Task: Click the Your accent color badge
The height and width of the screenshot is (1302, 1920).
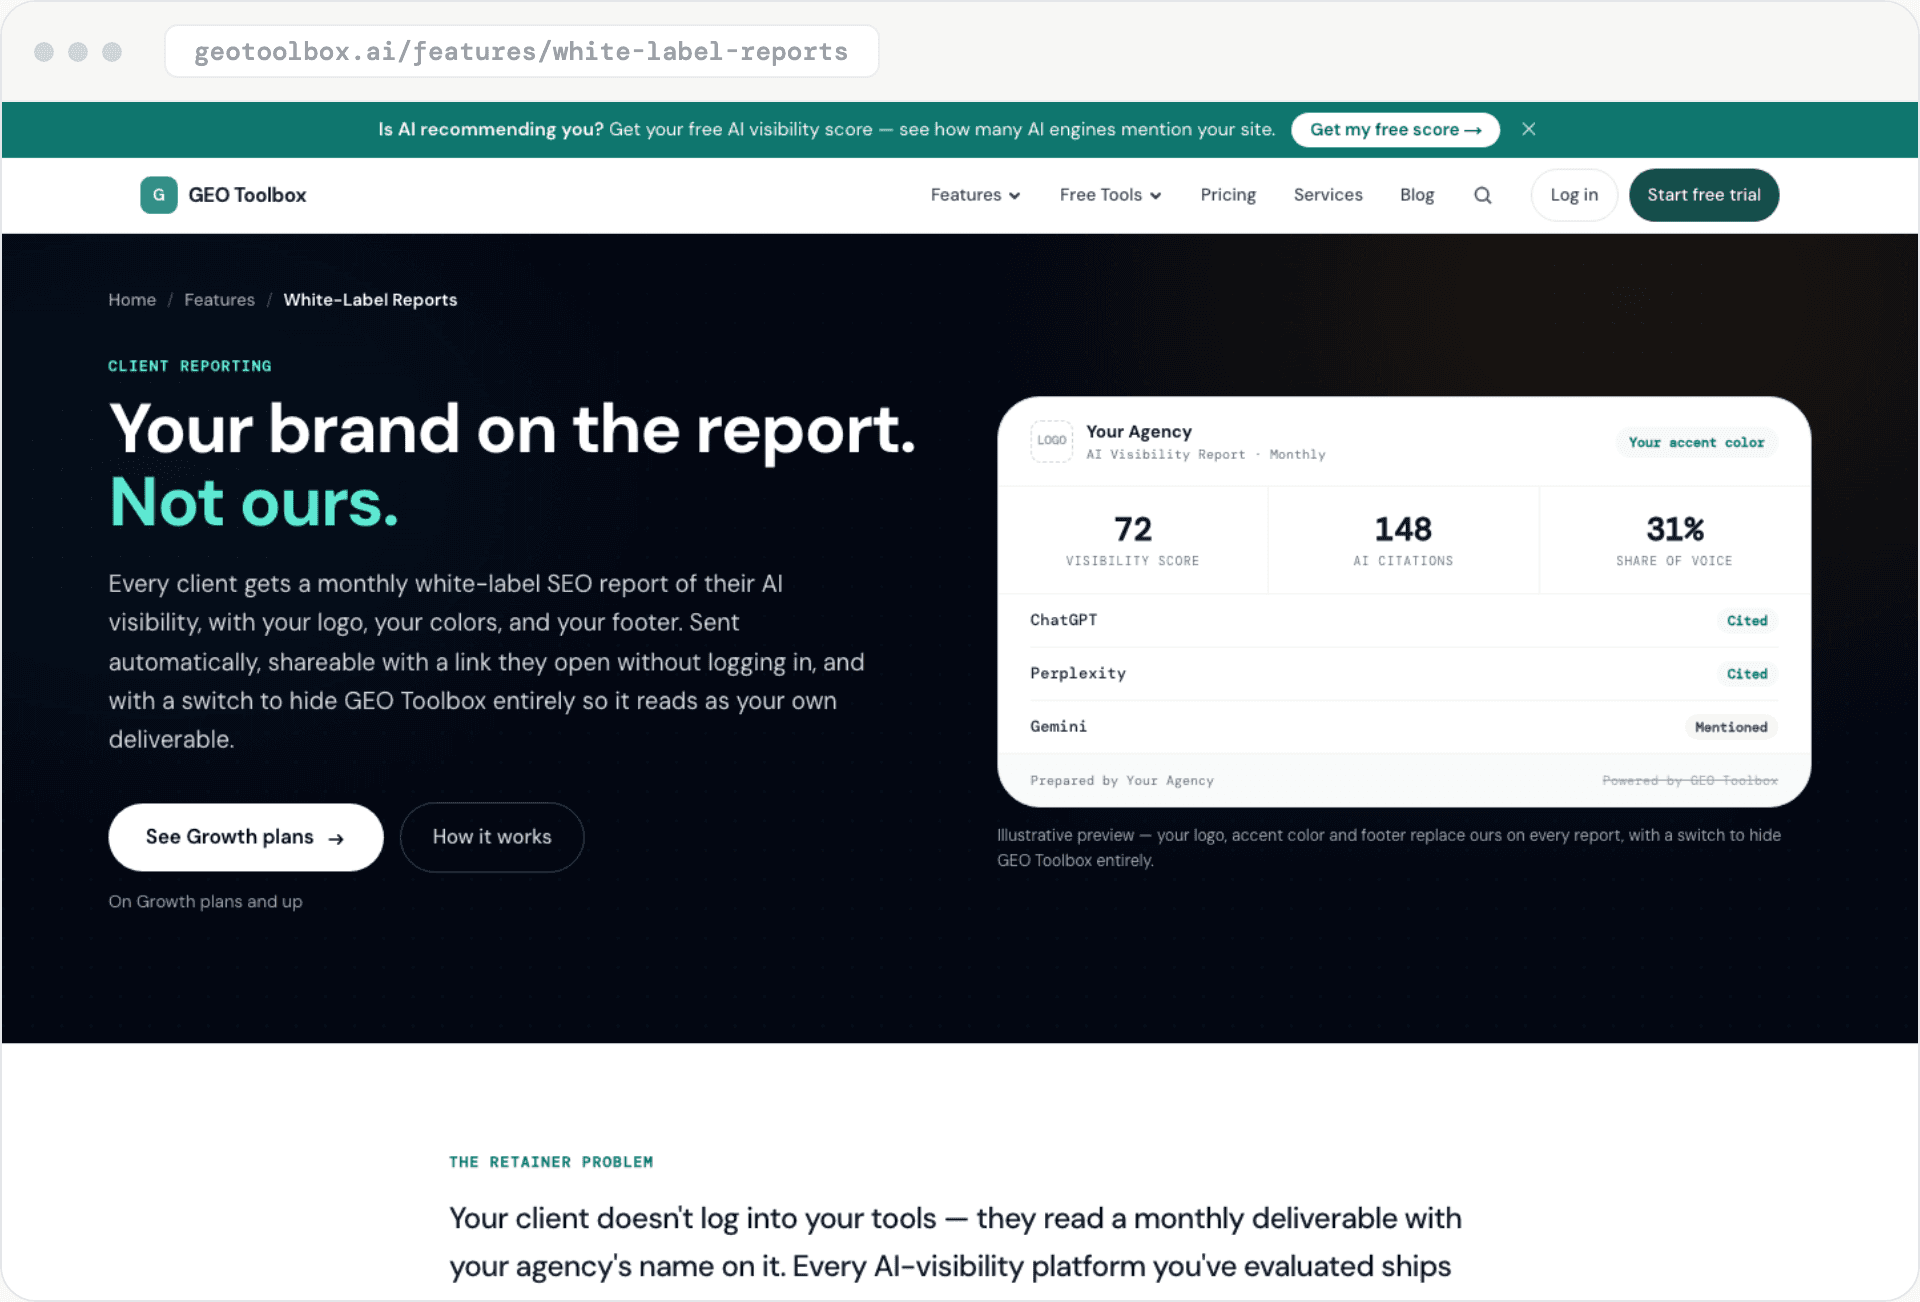Action: (1696, 442)
